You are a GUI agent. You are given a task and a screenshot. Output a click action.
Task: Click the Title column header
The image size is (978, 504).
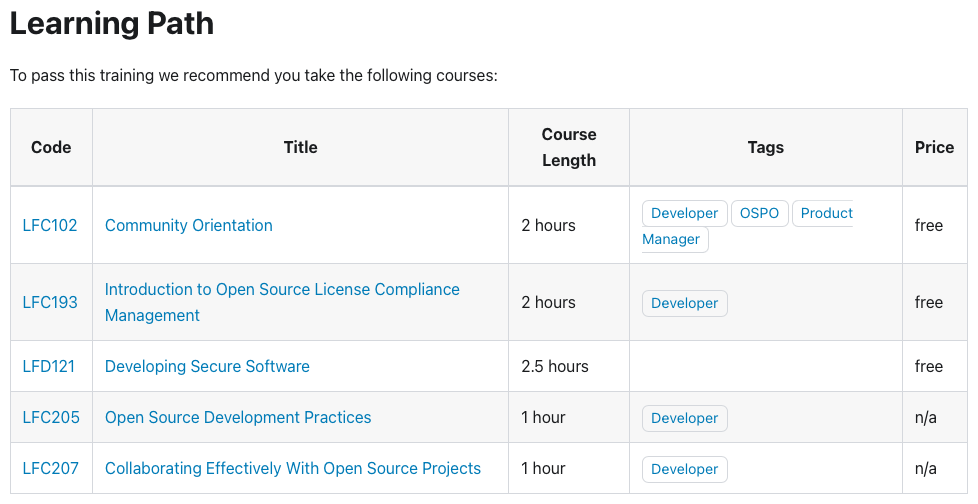(300, 147)
